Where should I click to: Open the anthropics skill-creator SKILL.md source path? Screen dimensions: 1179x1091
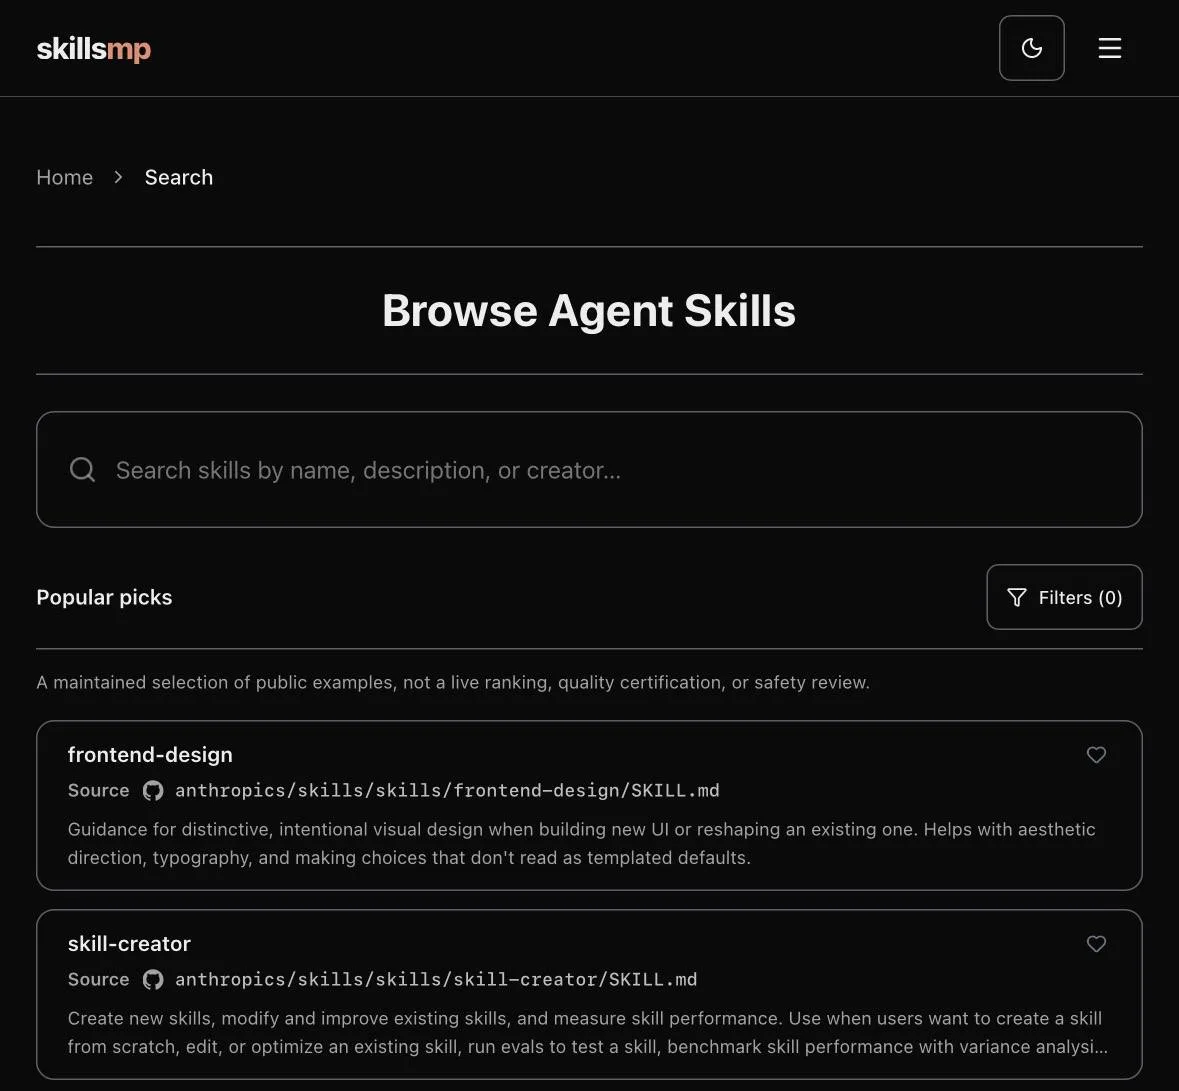click(436, 980)
